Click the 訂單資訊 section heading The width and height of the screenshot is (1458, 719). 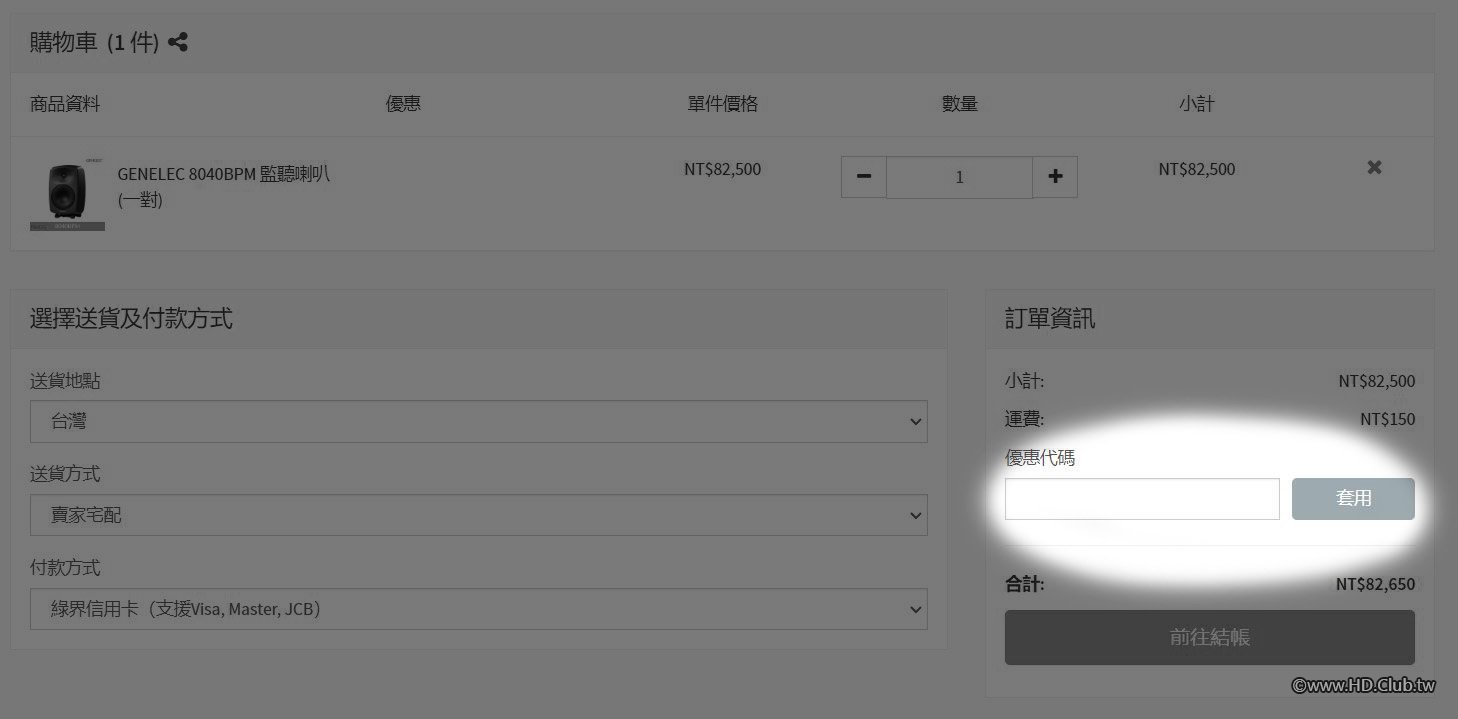coord(1050,319)
